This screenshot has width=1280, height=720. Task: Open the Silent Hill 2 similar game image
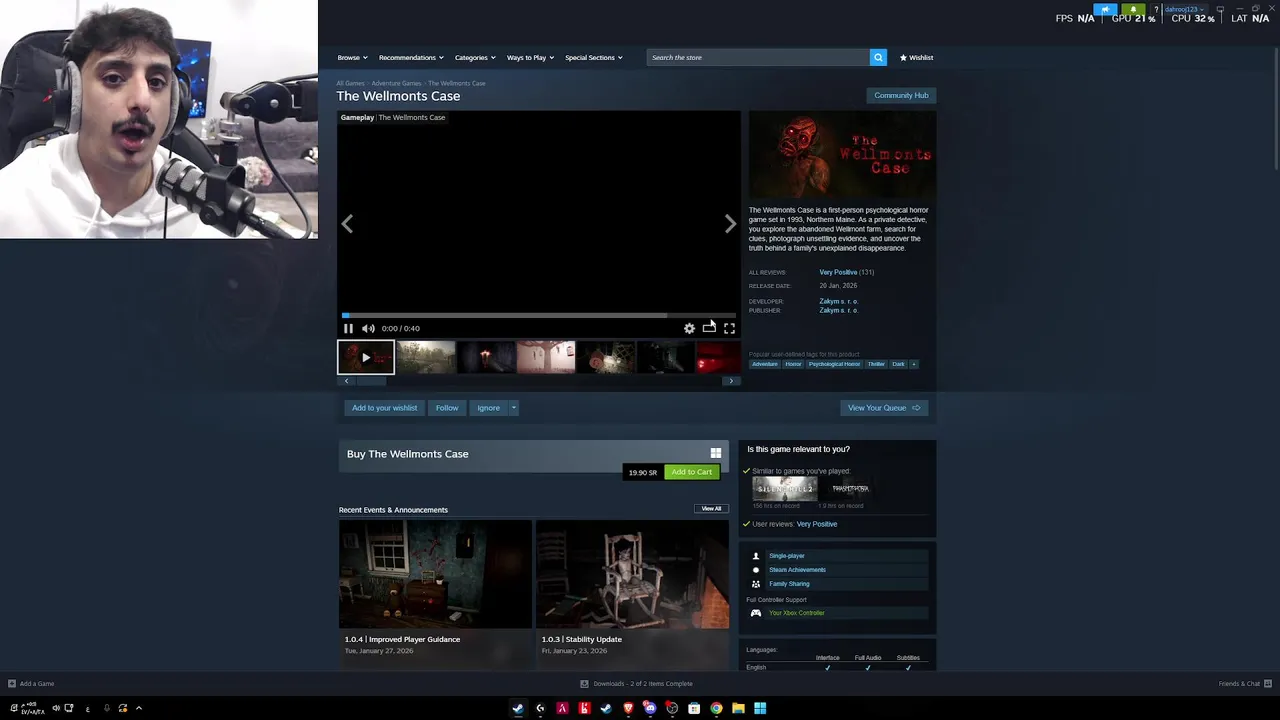(784, 488)
